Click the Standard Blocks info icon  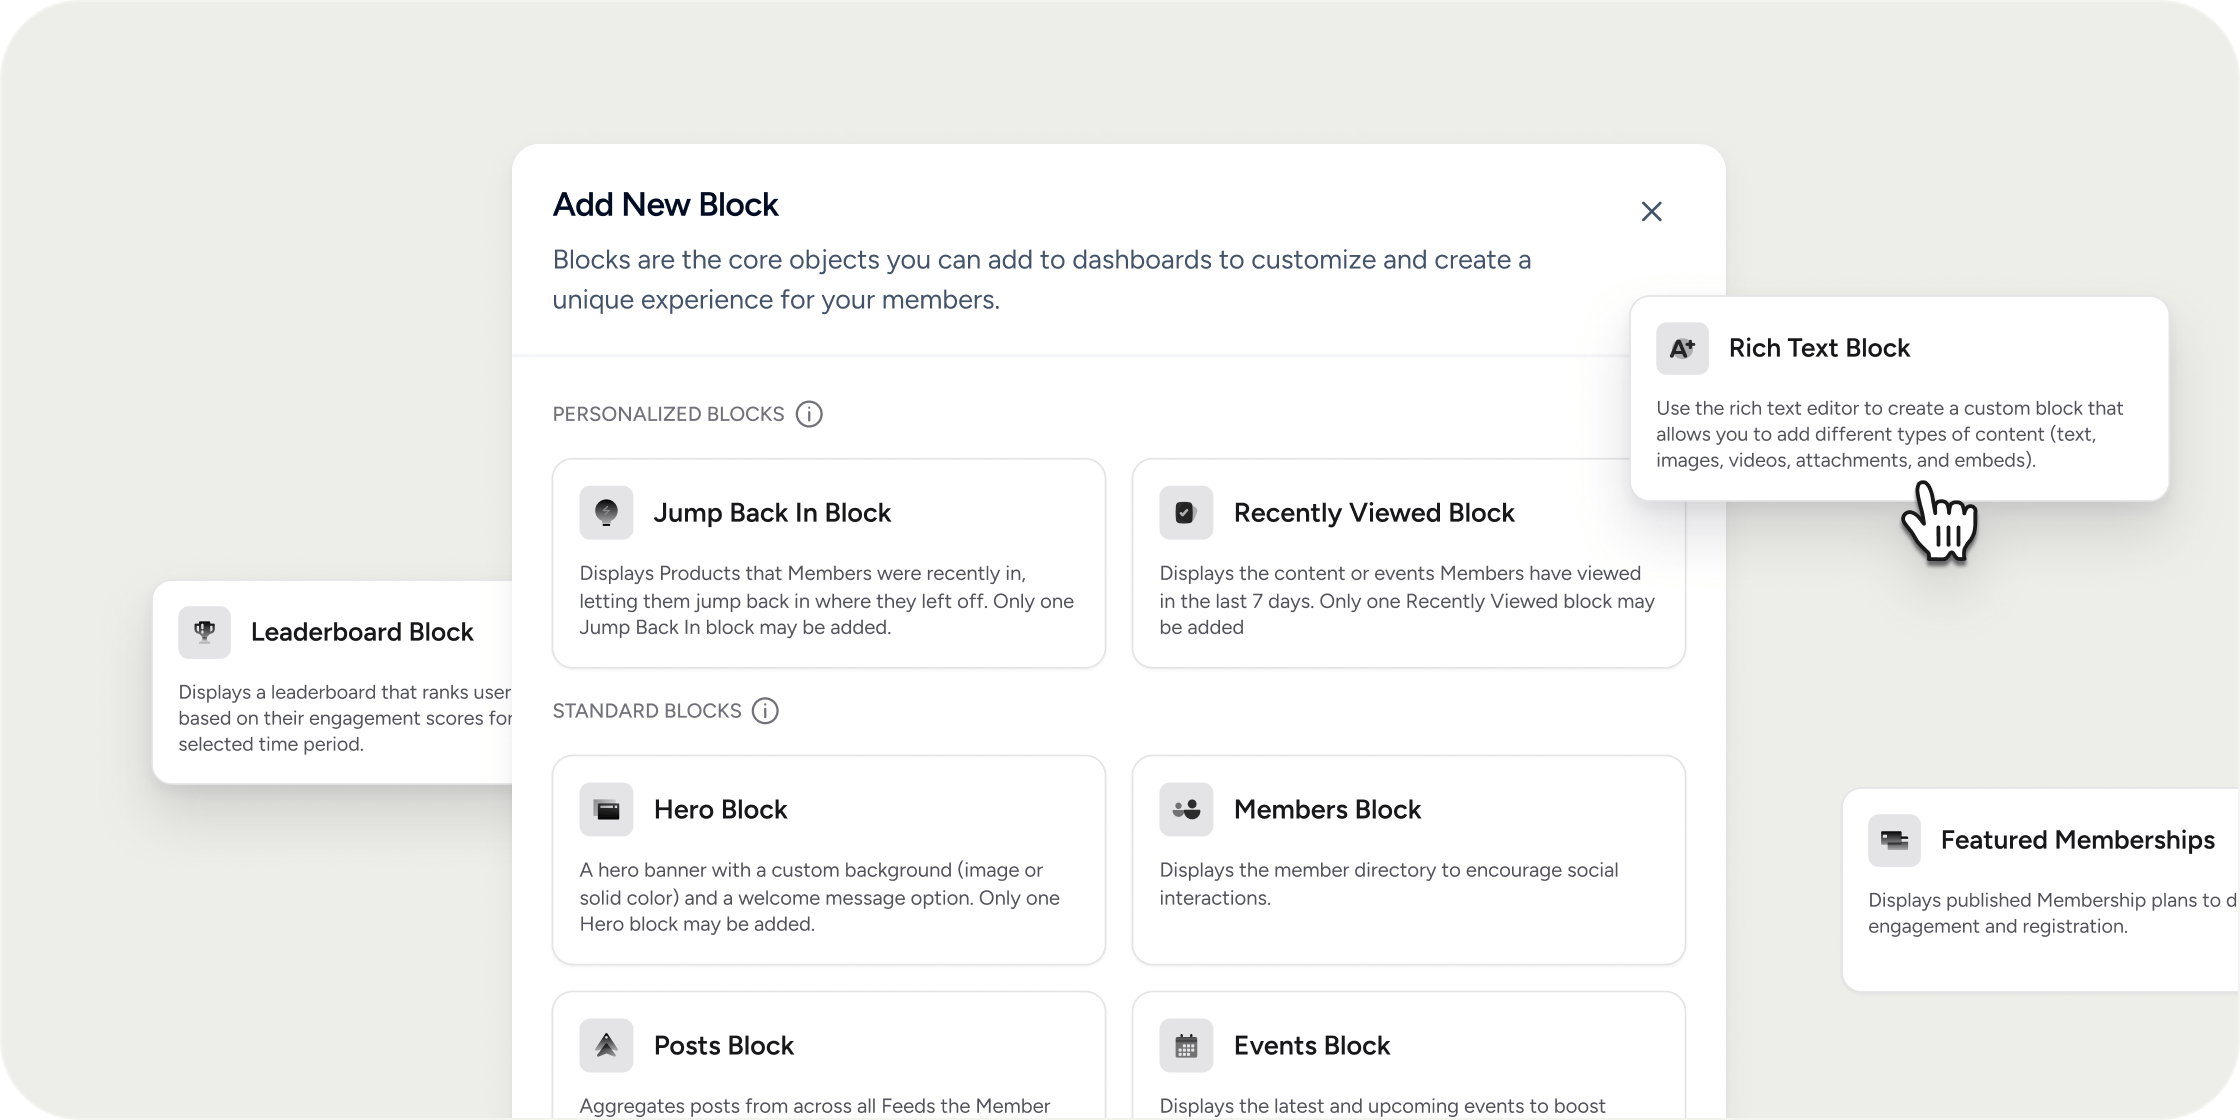(765, 711)
